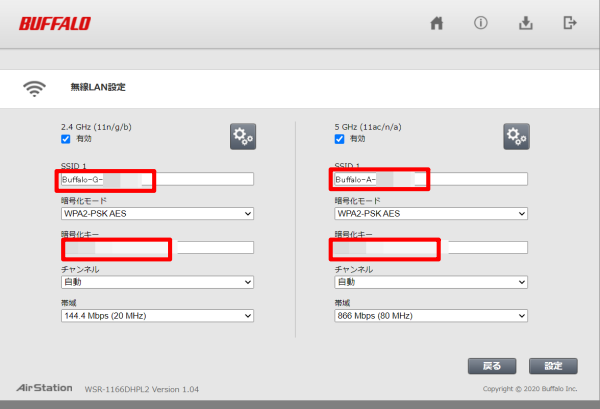Click the 2.4 GHz (11n/g/b) label

[x=96, y=127]
